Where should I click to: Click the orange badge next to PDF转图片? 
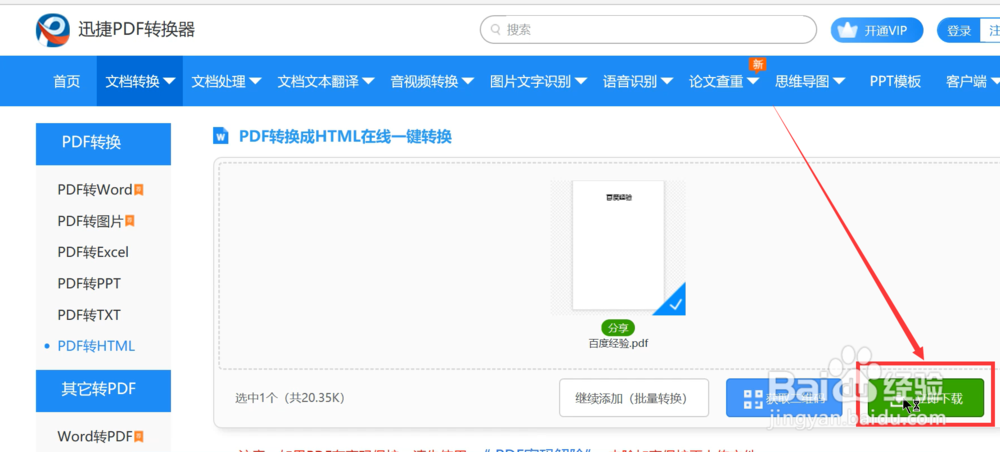(129, 221)
